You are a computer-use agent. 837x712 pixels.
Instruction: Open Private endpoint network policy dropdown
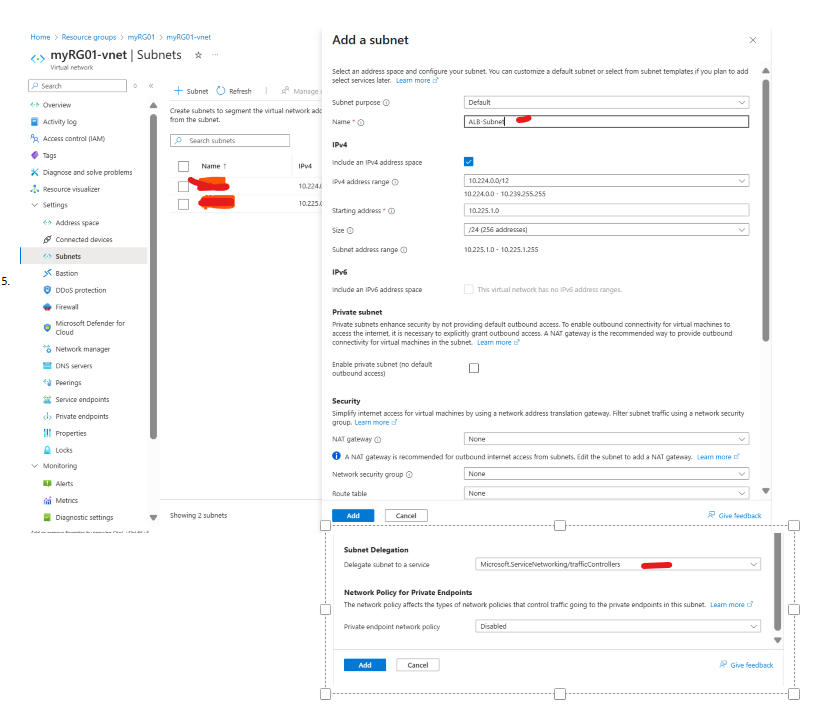click(618, 627)
